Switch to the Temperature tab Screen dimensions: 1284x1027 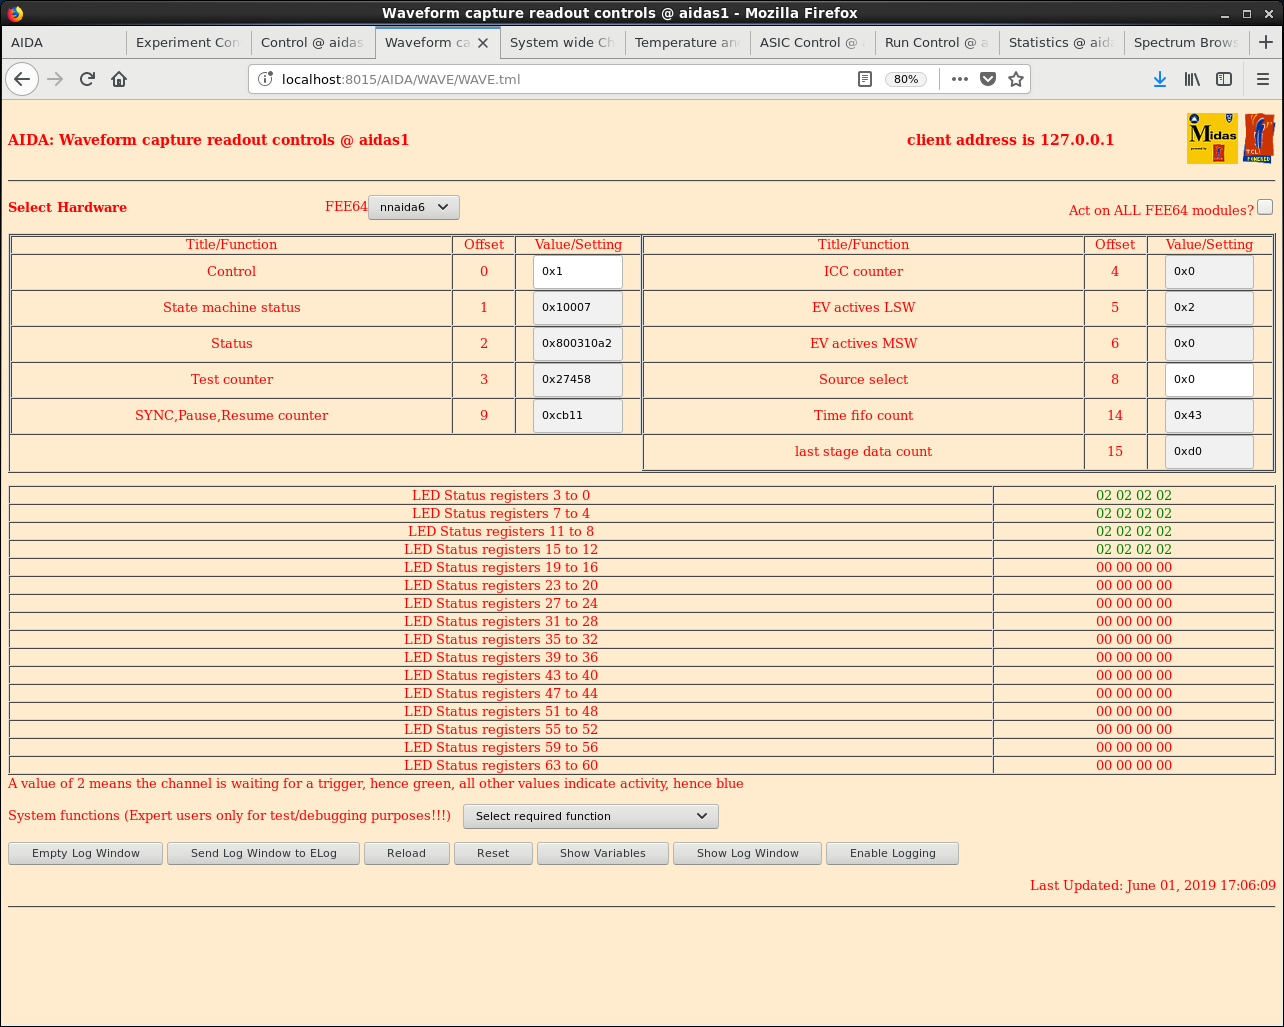point(686,42)
